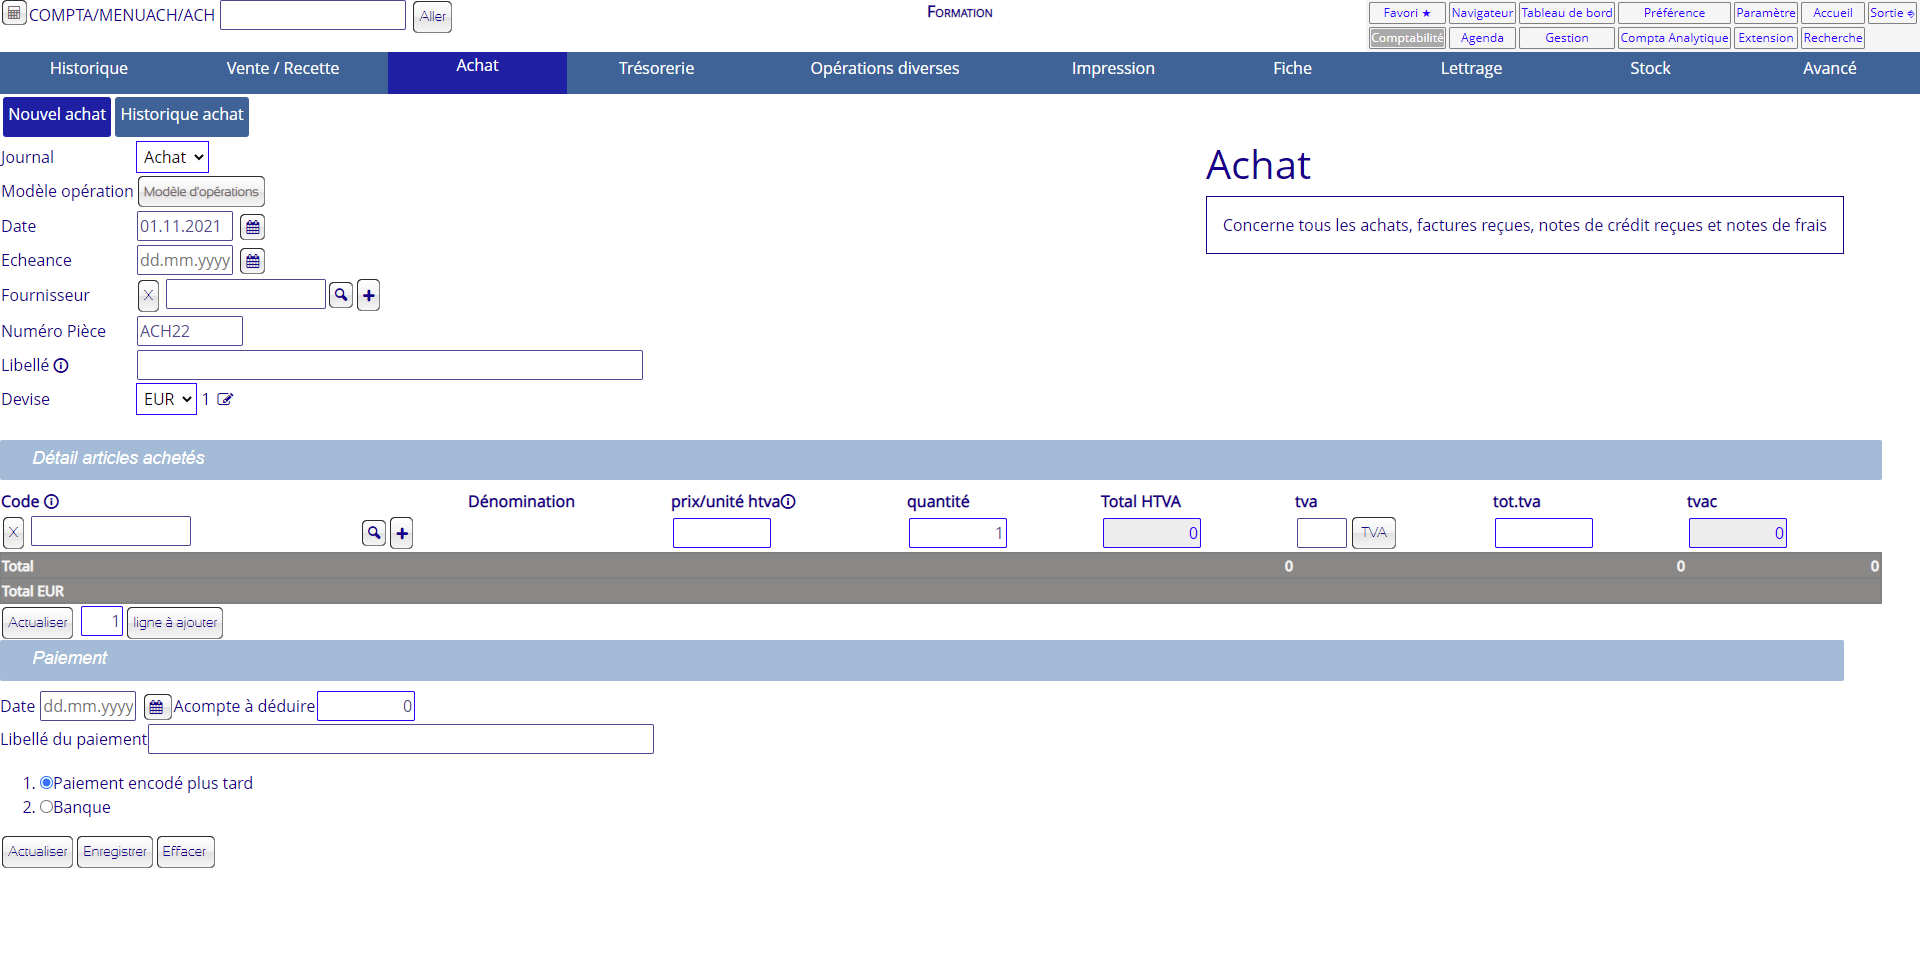Image resolution: width=1920 pixels, height=967 pixels.
Task: Click the Fournisseur search magnifier icon
Action: click(341, 295)
